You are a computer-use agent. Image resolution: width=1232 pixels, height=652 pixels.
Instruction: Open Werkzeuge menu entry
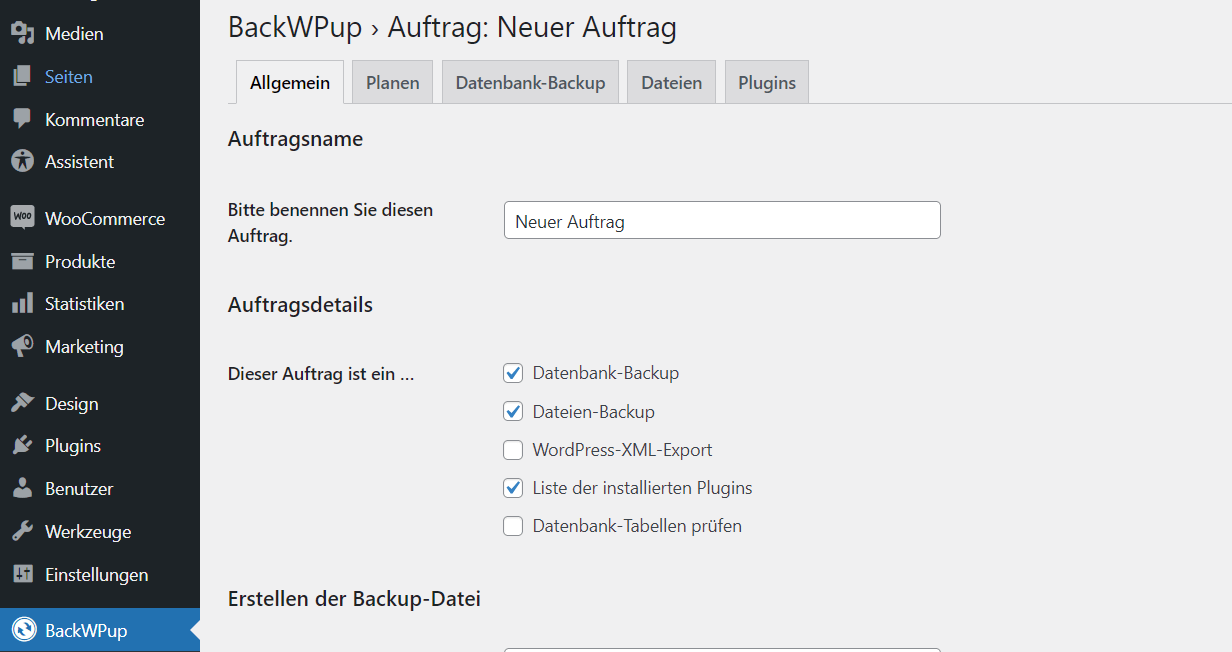coord(100,531)
